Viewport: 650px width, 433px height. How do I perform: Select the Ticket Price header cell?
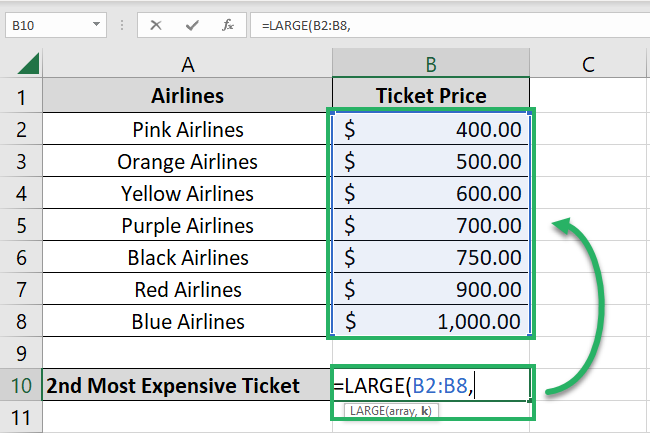(430, 97)
